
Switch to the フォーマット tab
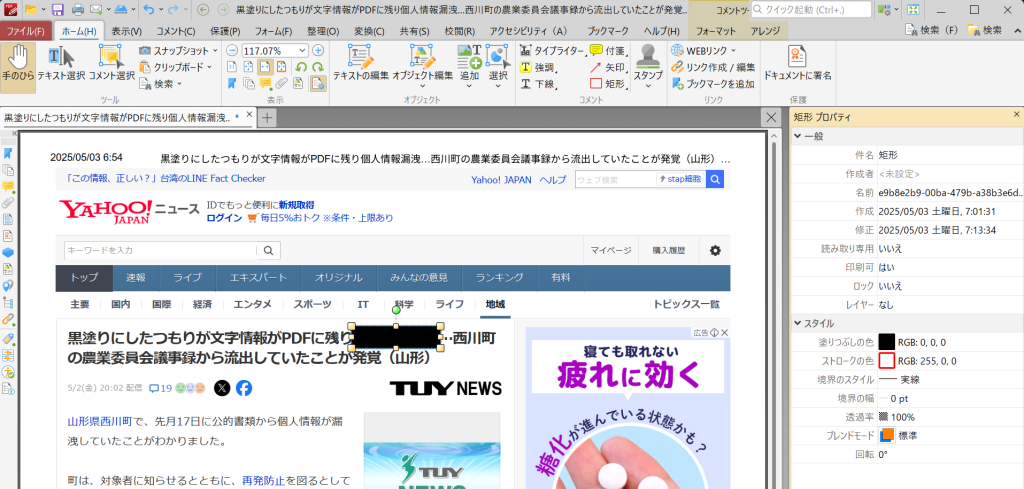click(715, 31)
